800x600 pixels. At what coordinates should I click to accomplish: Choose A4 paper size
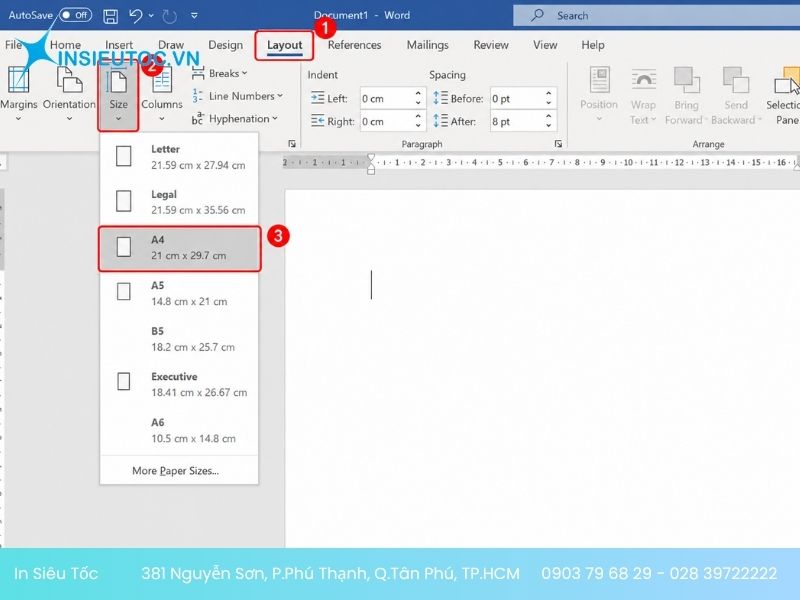coord(179,248)
